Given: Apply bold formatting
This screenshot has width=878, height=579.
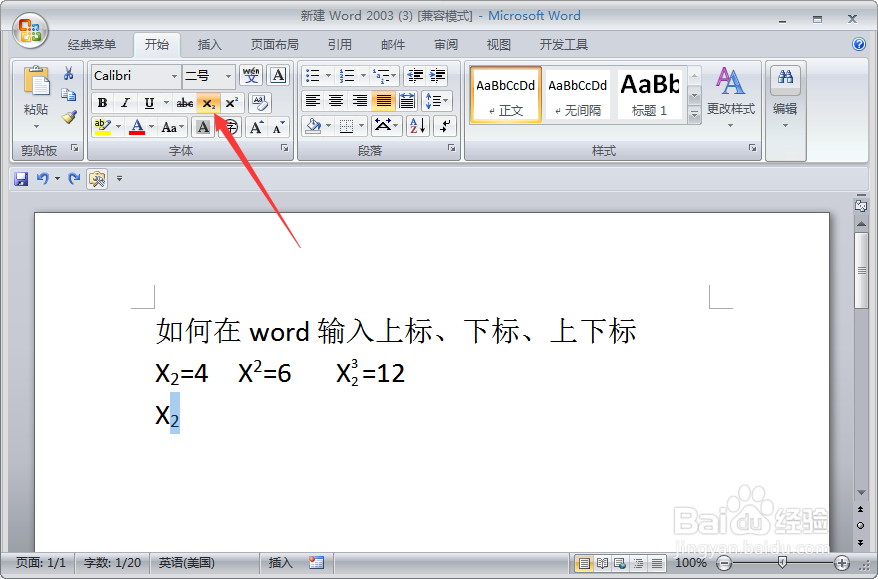Looking at the screenshot, I should point(104,102).
